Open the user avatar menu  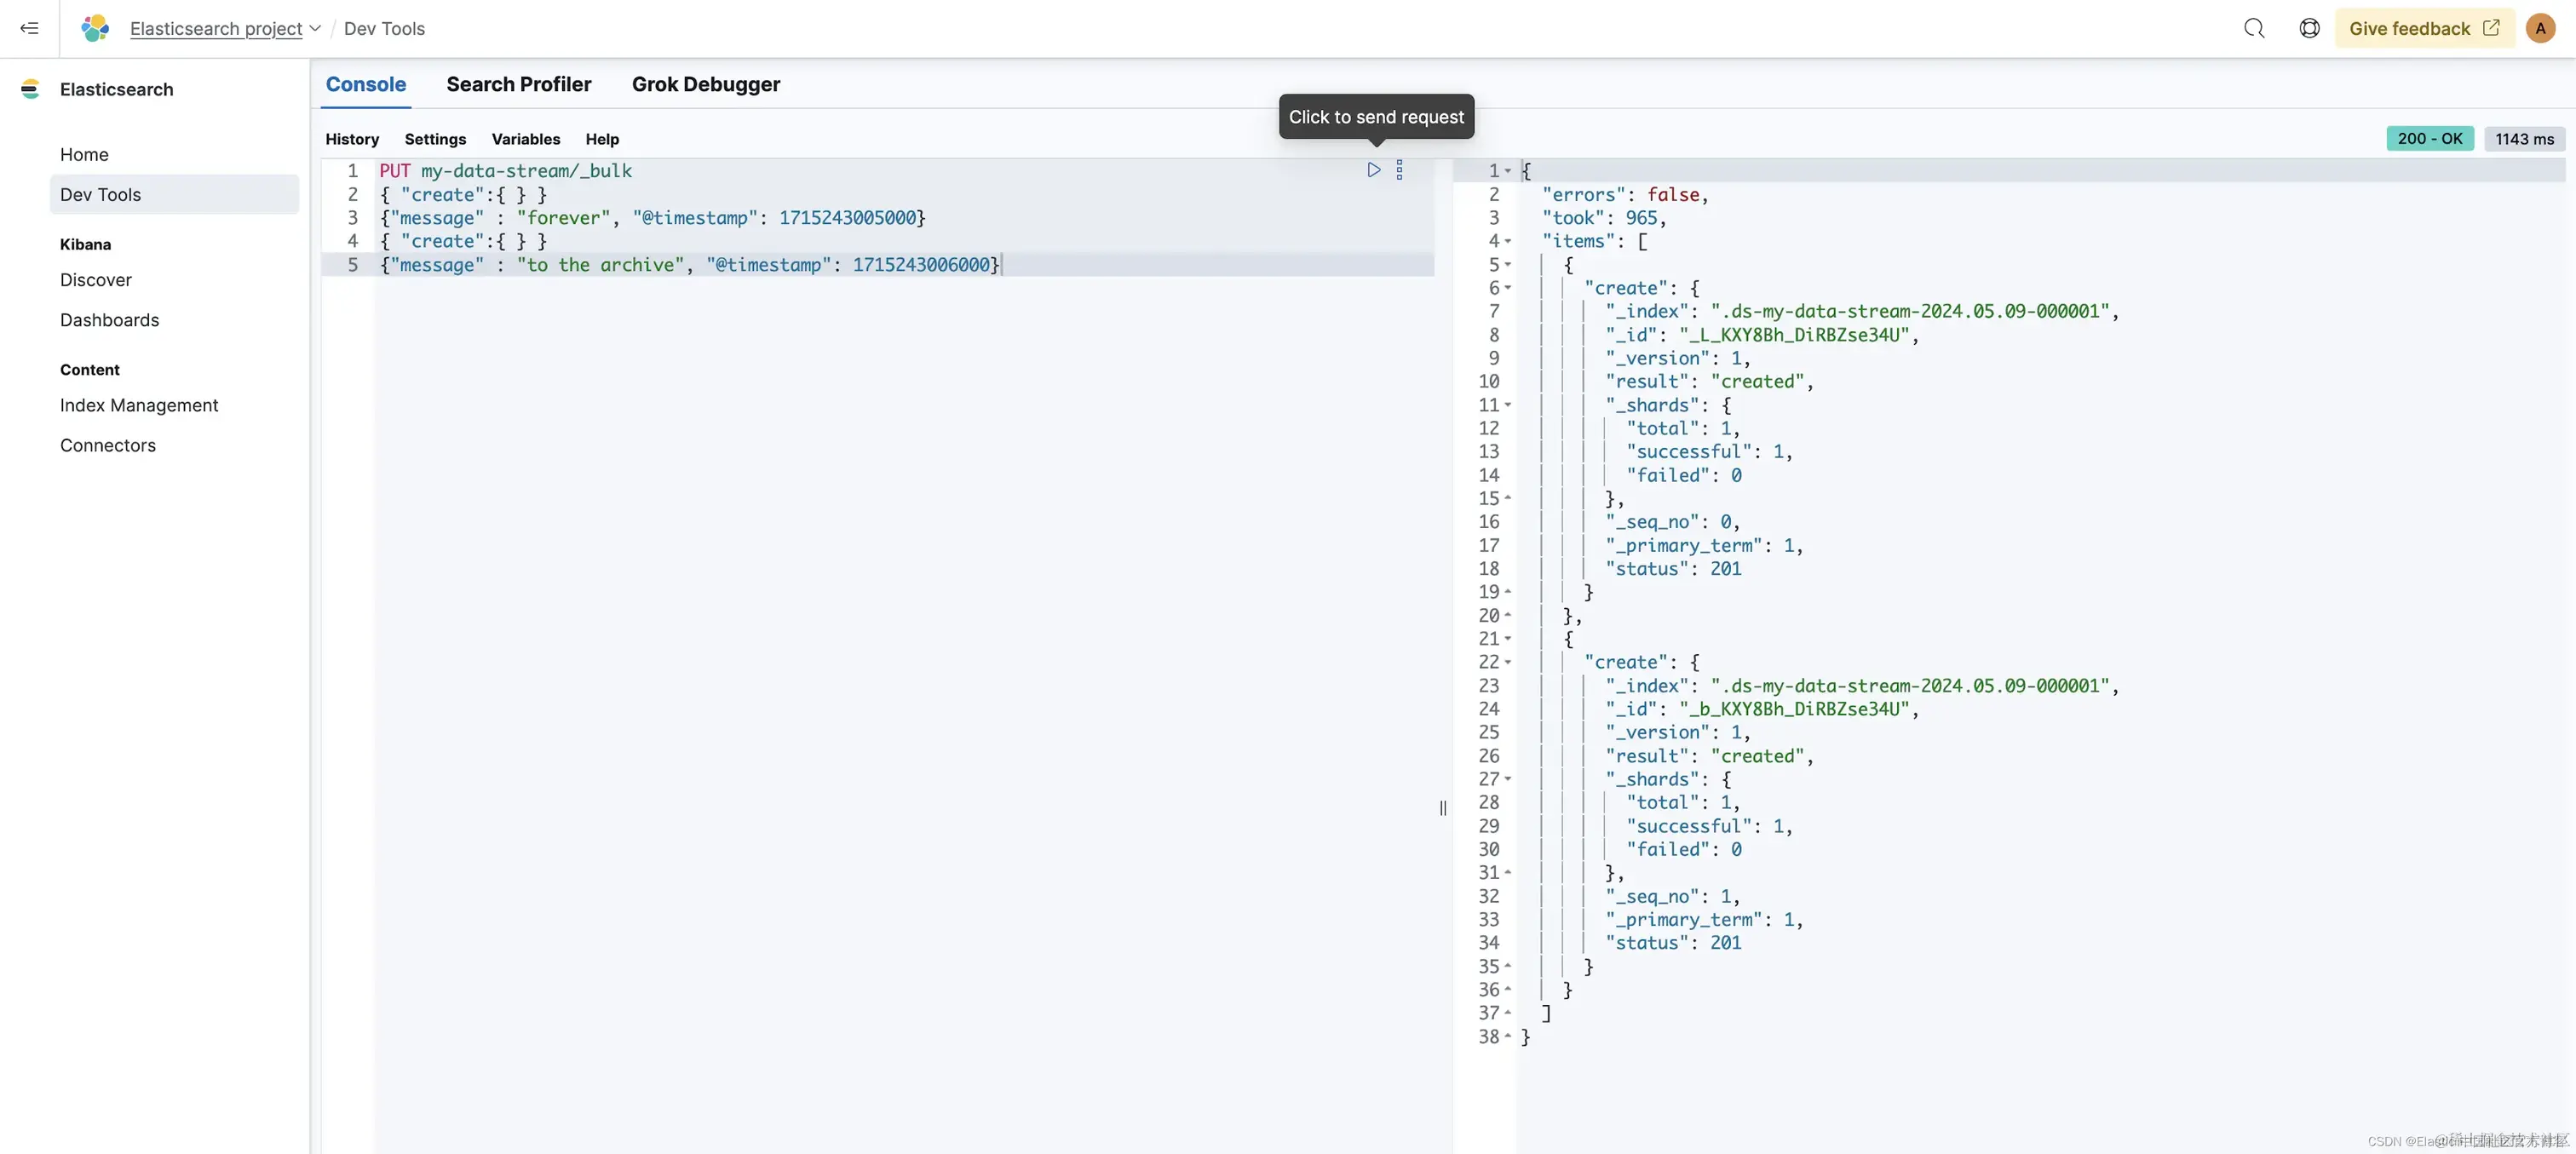point(2540,28)
